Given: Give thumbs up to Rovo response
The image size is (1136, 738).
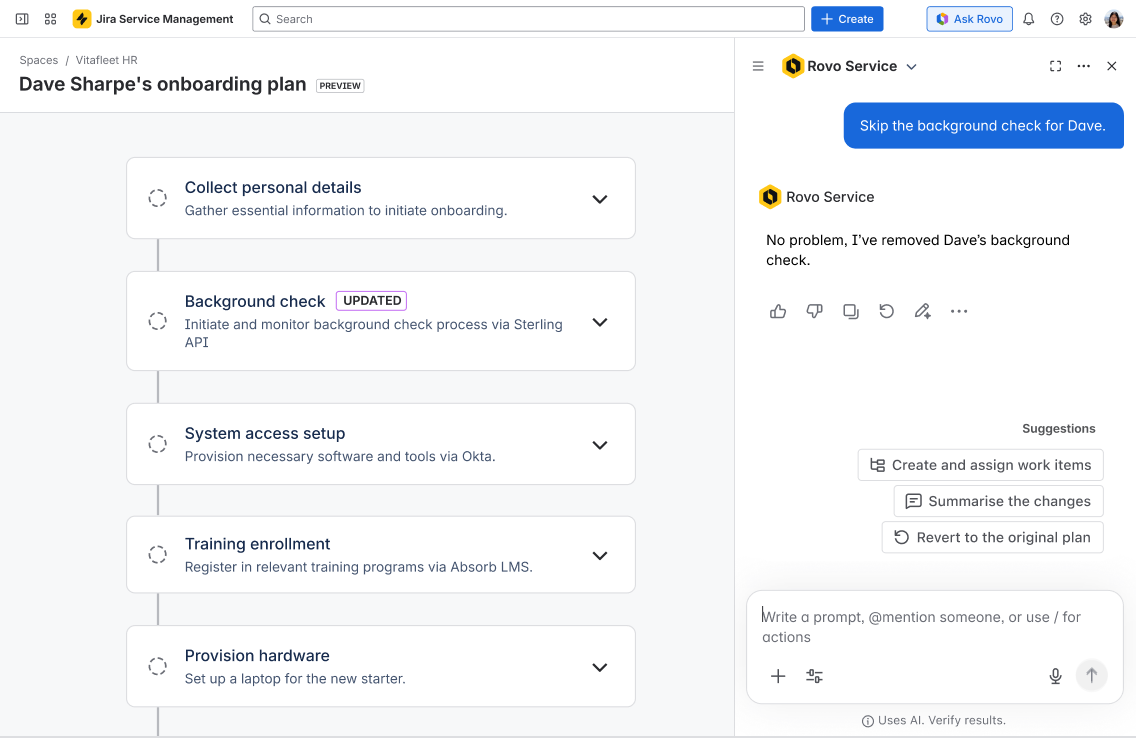Looking at the screenshot, I should (778, 311).
